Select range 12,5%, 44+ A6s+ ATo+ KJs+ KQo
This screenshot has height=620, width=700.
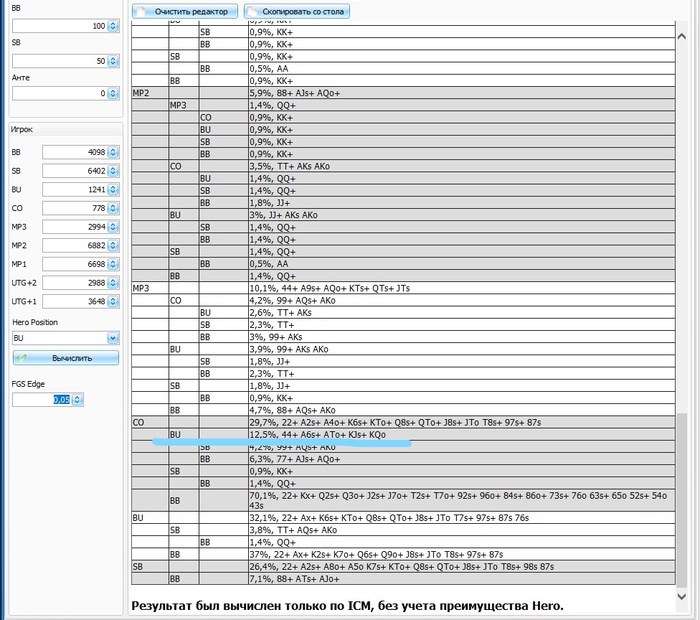[x=462, y=434]
